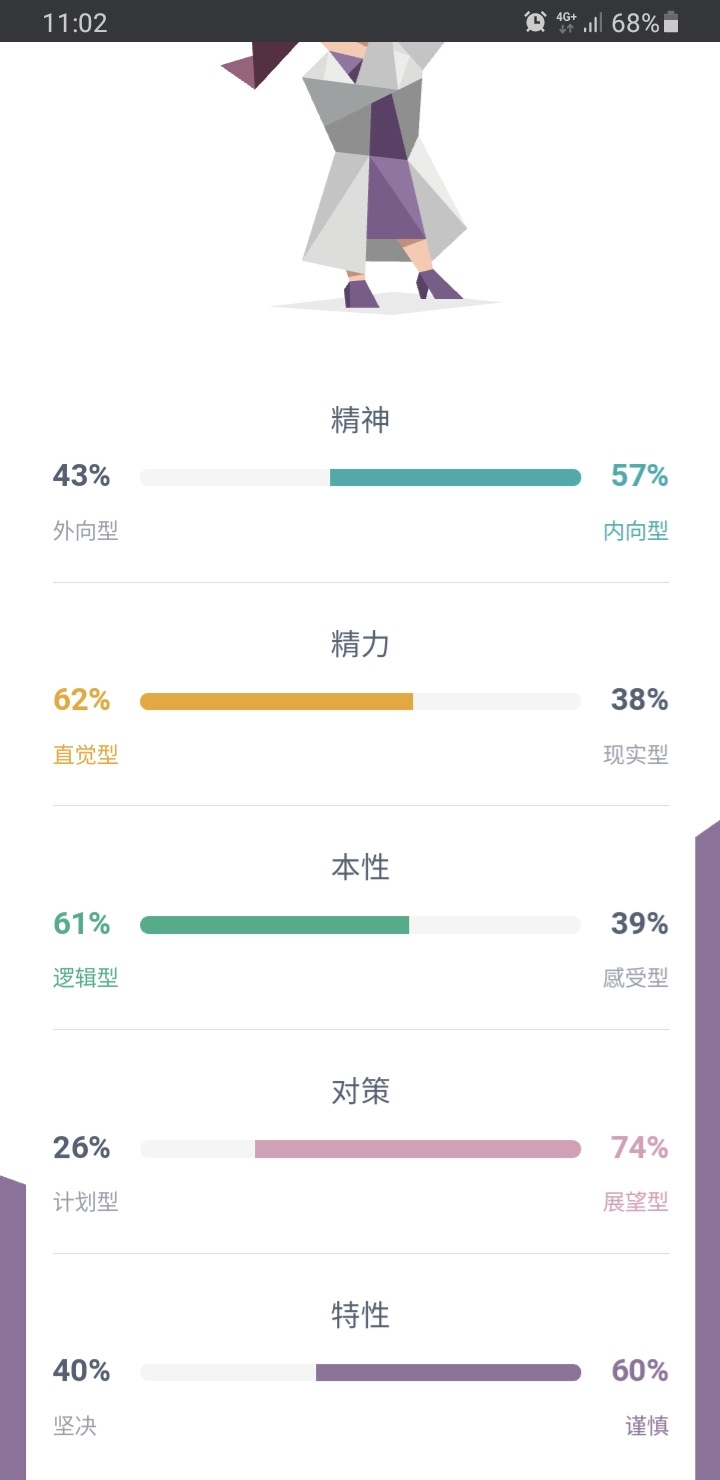Screen dimensions: 720x1480
Task: Tap the alarm clock status icon
Action: [535, 21]
